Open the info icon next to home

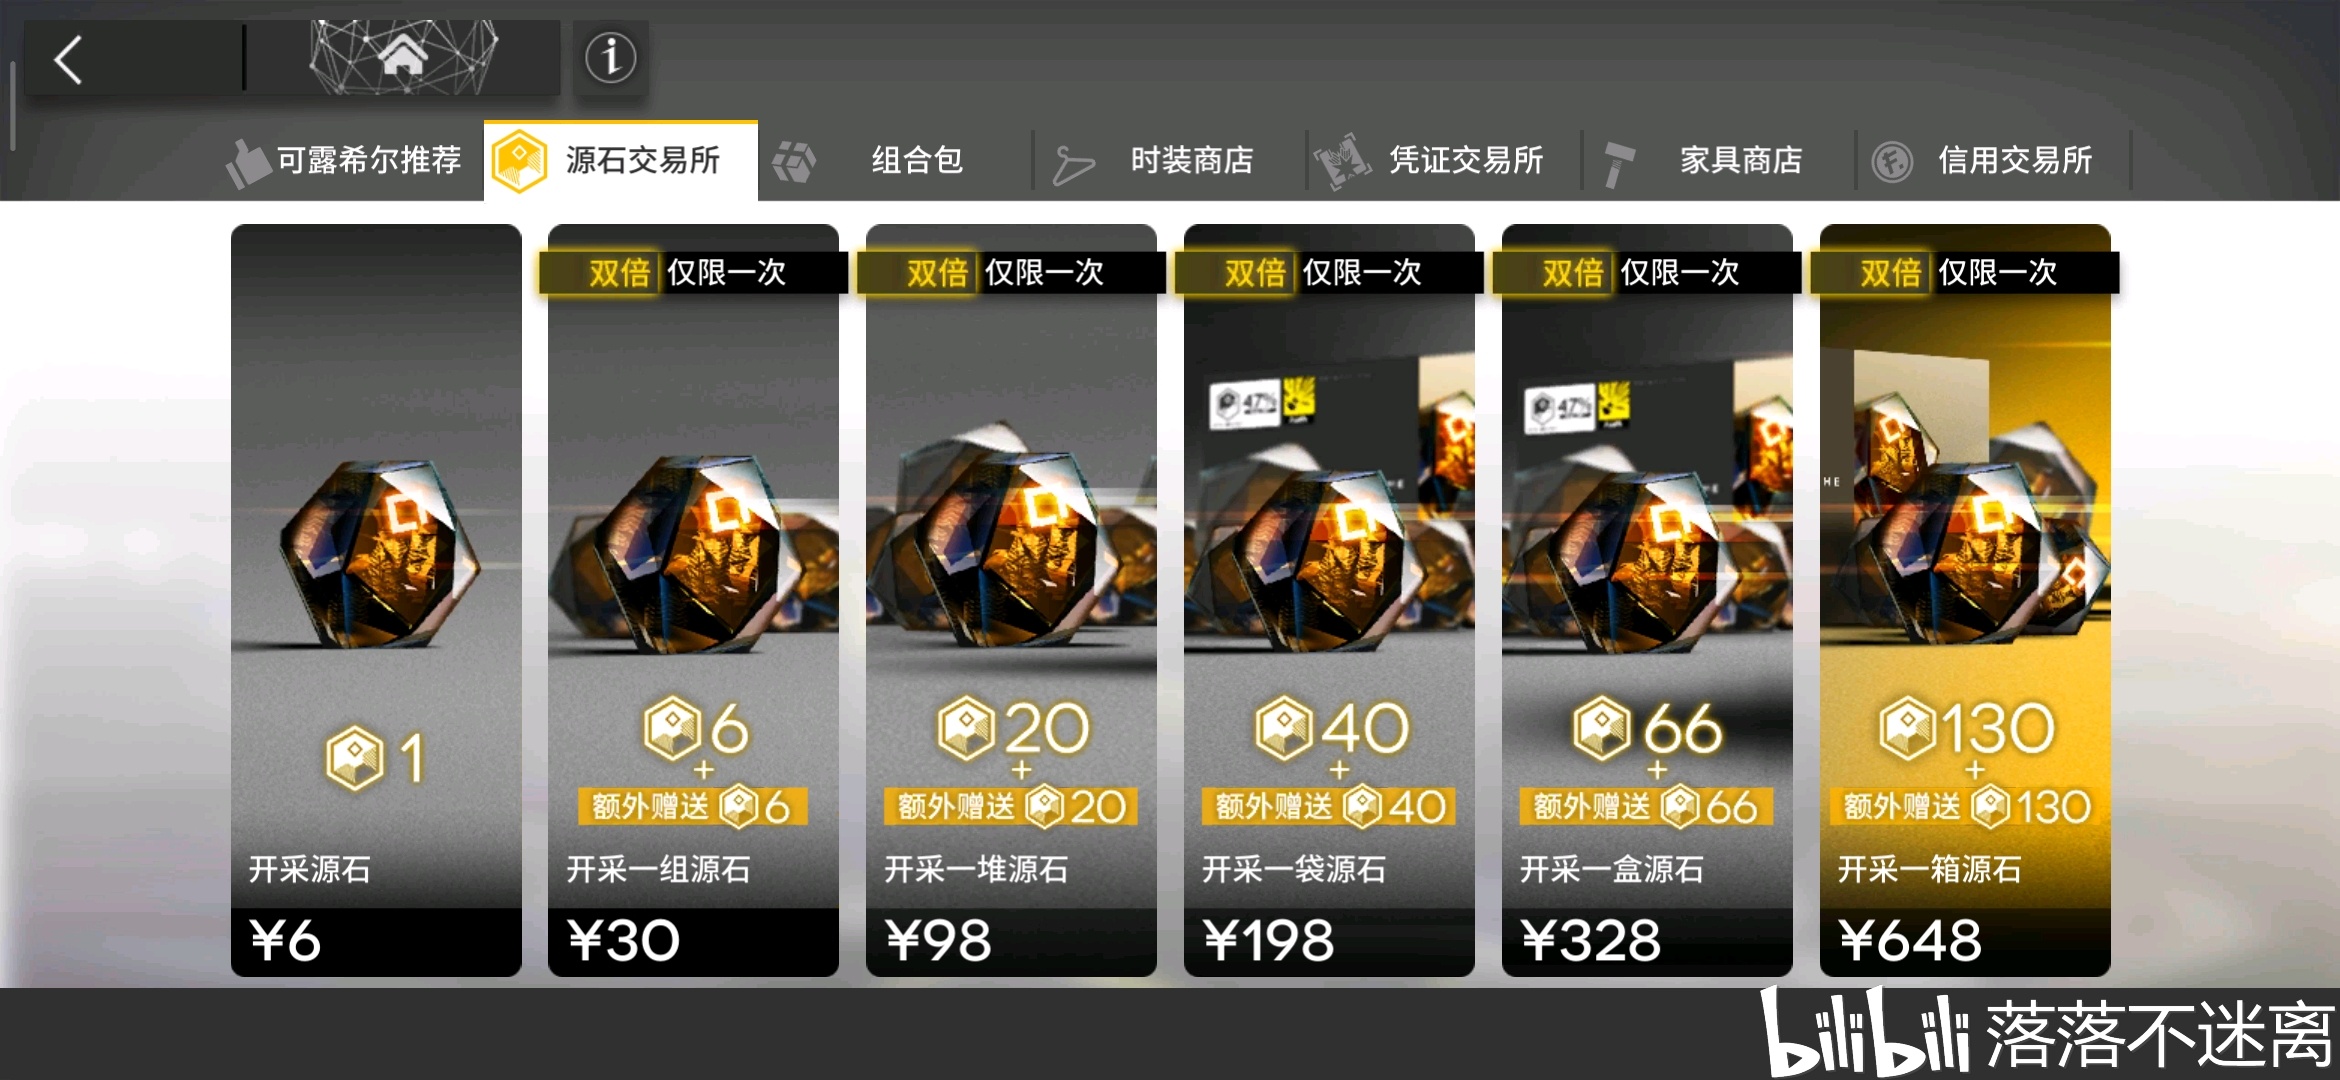point(610,58)
